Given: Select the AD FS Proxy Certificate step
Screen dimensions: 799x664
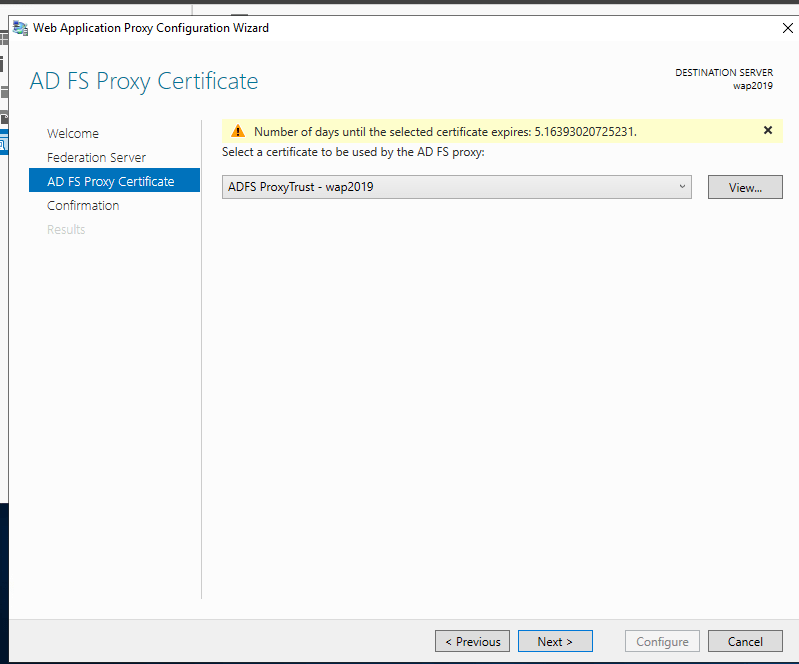Looking at the screenshot, I should [111, 181].
